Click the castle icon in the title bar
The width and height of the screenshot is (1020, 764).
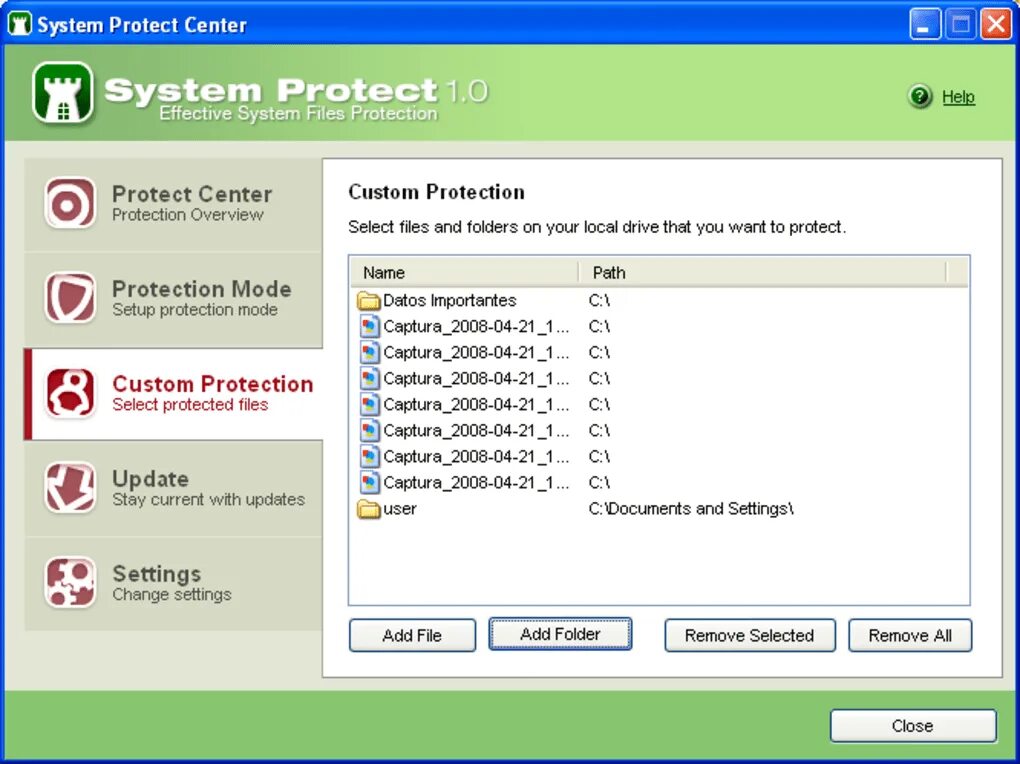[x=20, y=24]
